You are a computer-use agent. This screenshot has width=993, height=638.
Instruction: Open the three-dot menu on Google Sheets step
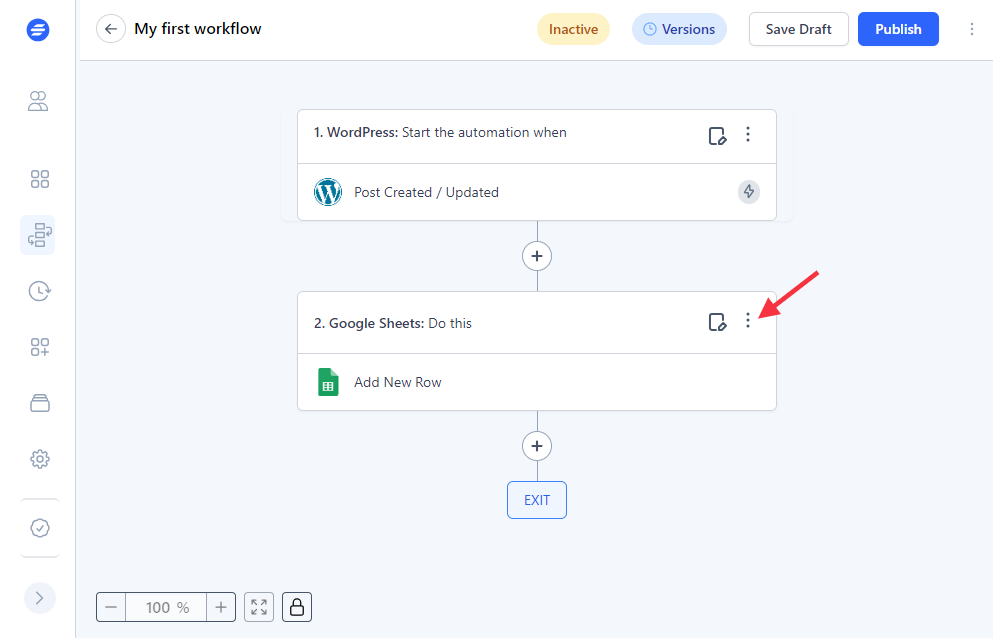point(748,321)
